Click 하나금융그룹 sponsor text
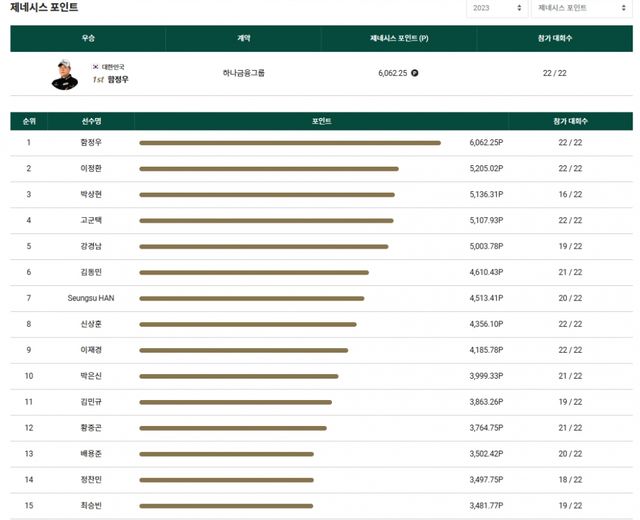The image size is (640, 520). point(244,73)
